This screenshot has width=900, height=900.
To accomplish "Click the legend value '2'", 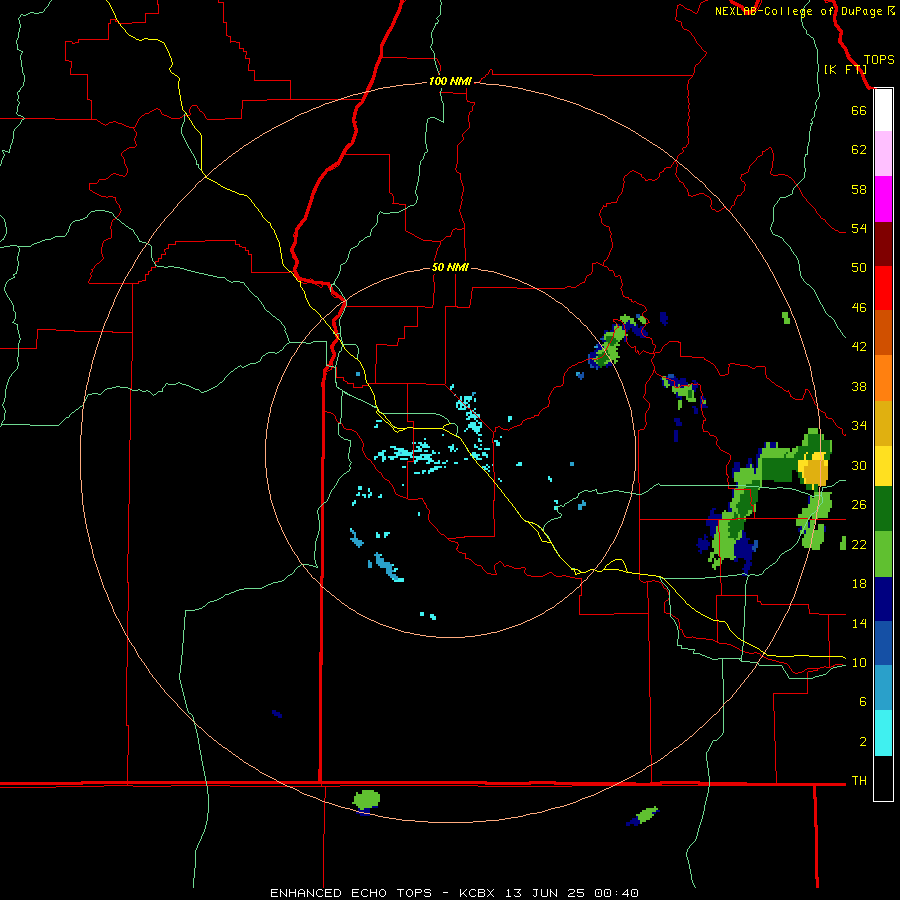I will coord(863,742).
